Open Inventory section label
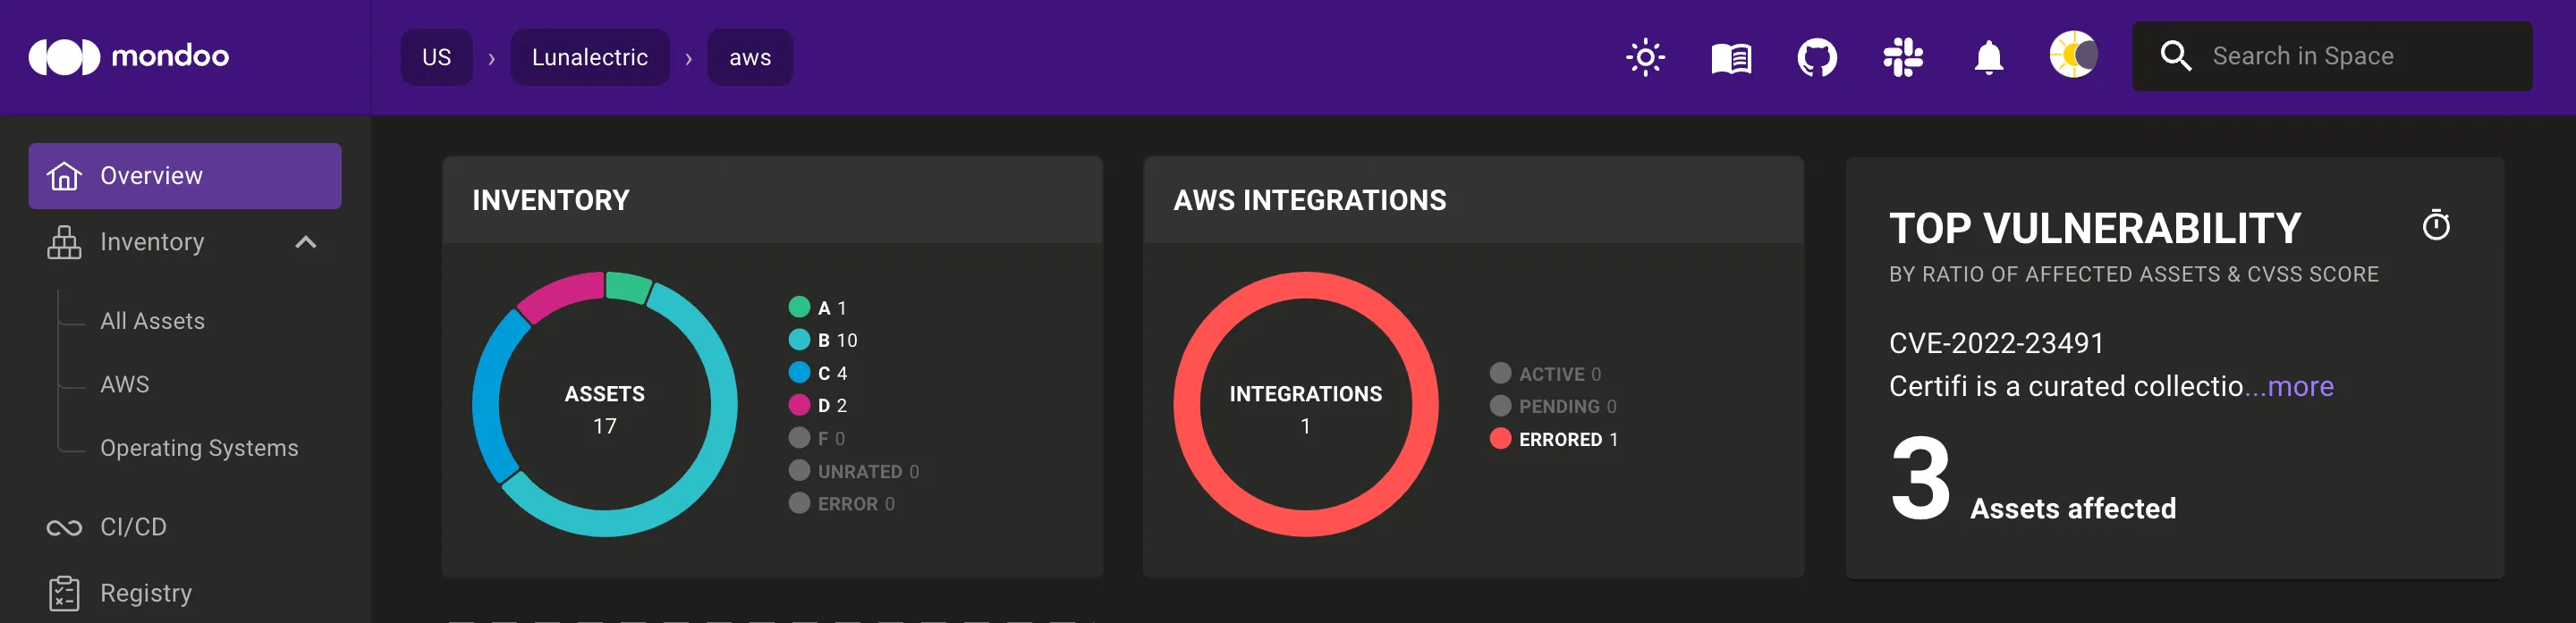Screen dimensions: 2576x623 point(152,242)
